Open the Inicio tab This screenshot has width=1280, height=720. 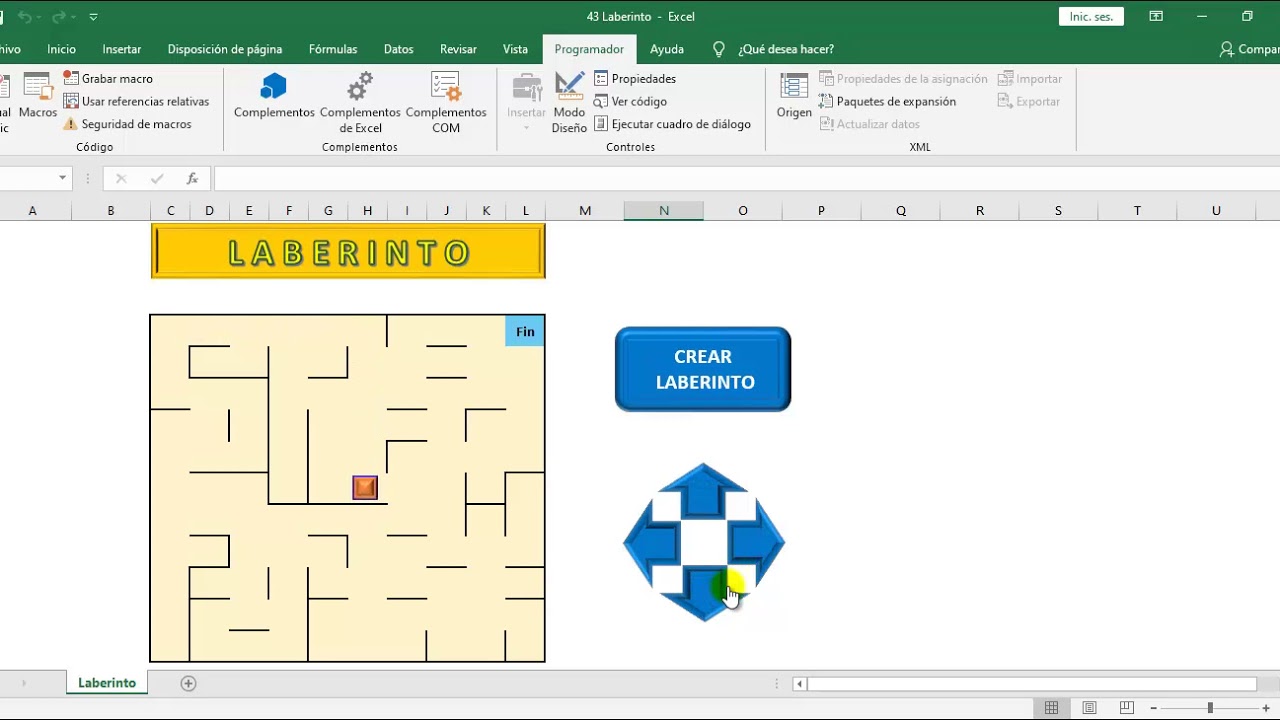[61, 49]
